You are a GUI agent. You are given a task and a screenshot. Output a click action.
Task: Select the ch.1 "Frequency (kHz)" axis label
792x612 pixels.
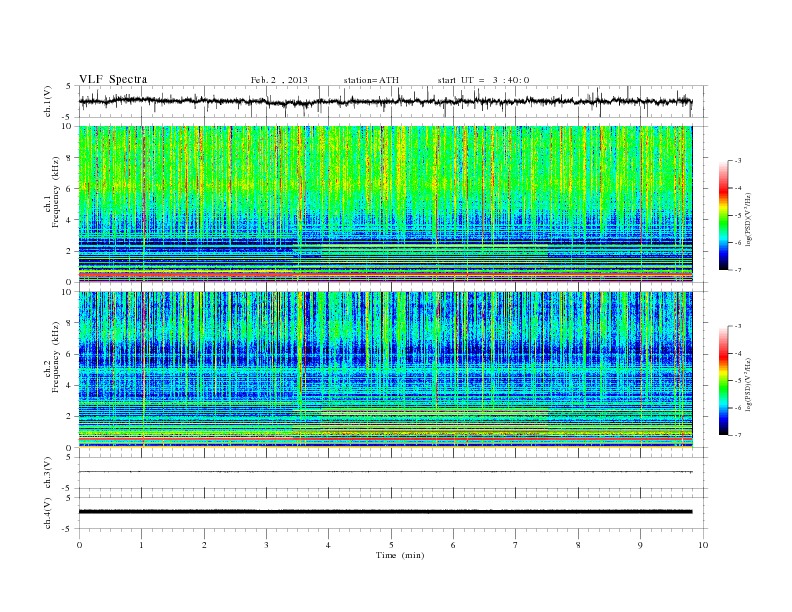[x=56, y=192]
